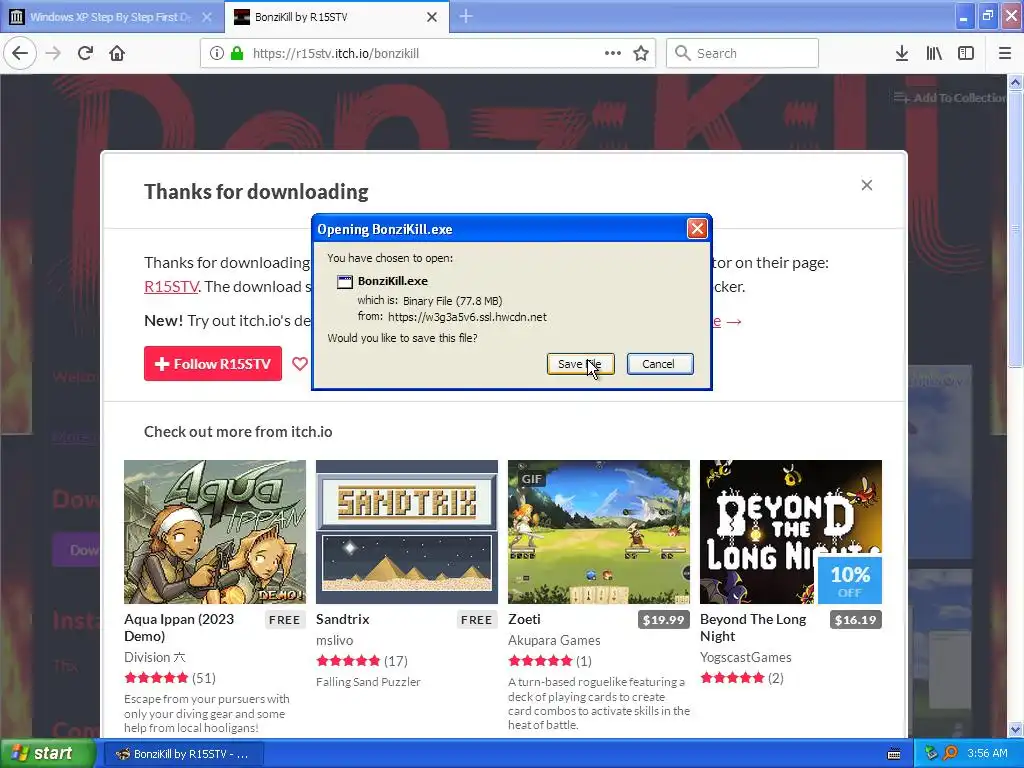
Task: Close the Opening BonziKill.exe dialog with X
Action: click(697, 229)
